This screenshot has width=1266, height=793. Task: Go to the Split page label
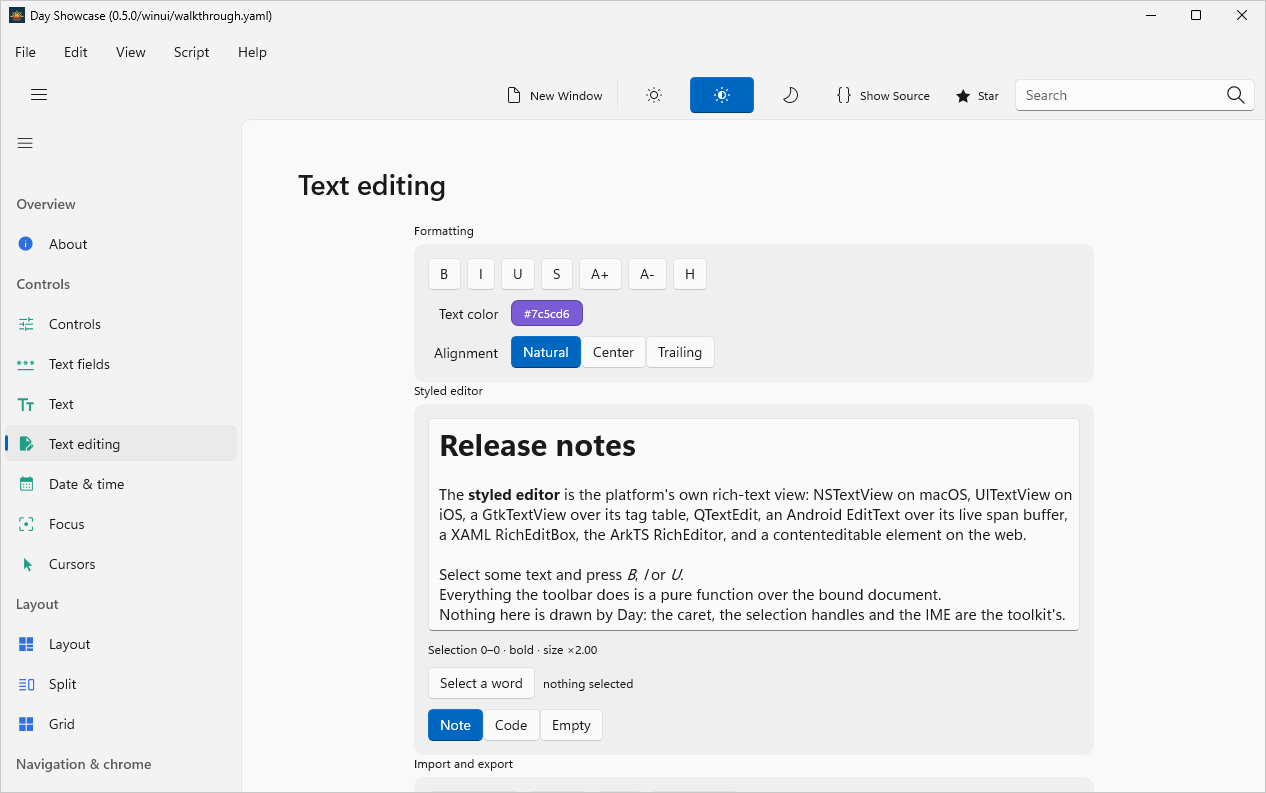63,684
